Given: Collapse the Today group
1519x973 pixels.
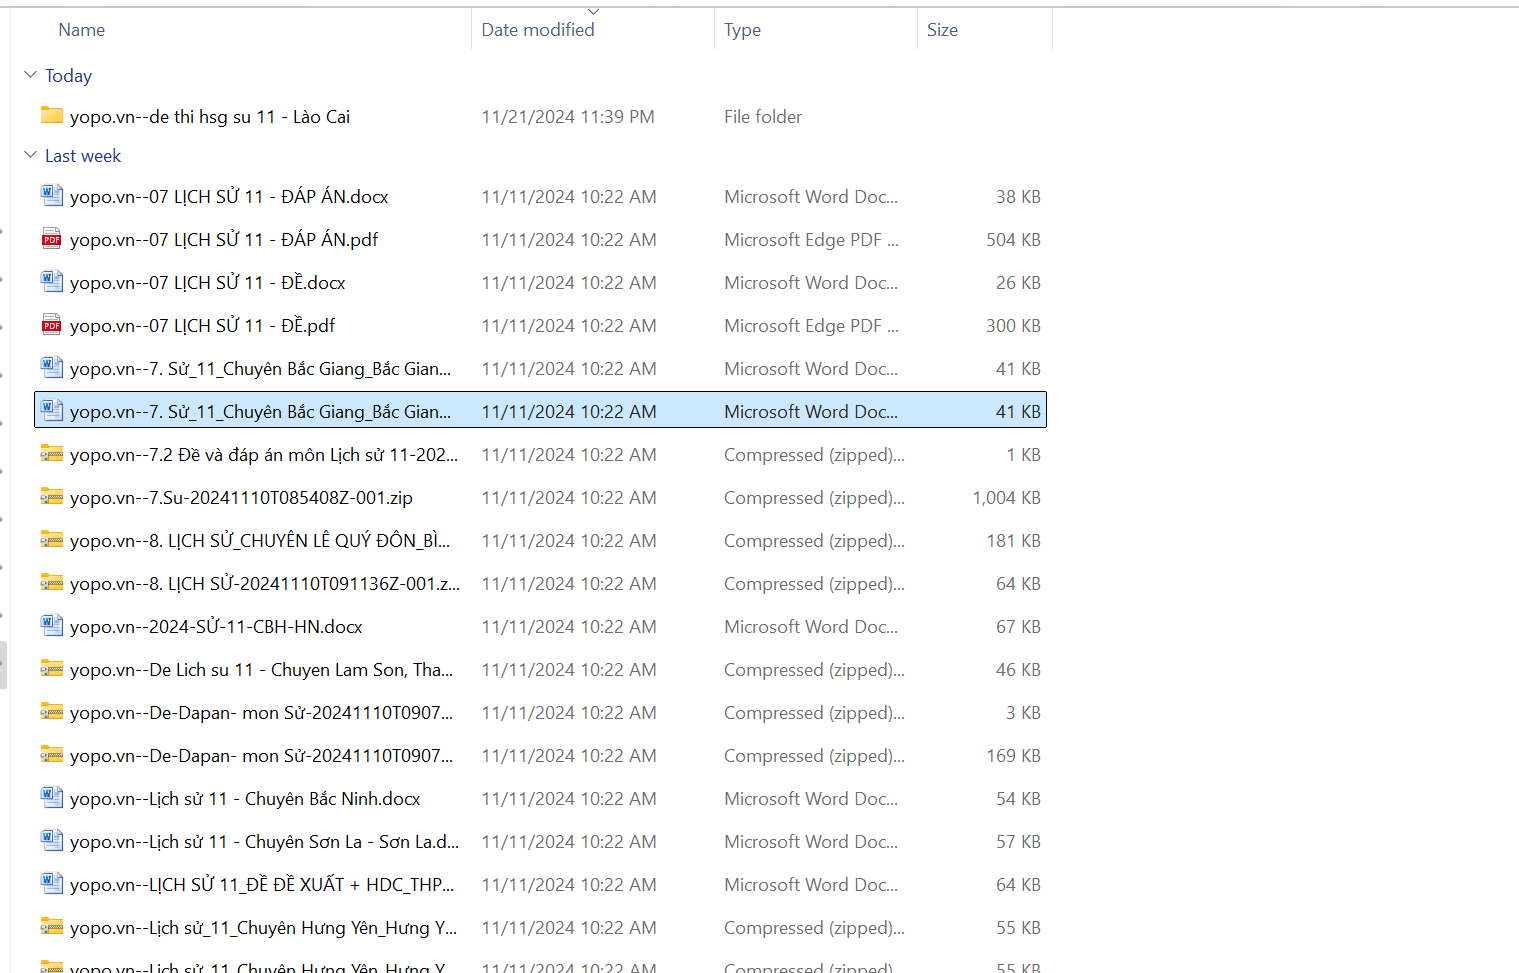Looking at the screenshot, I should 30,75.
